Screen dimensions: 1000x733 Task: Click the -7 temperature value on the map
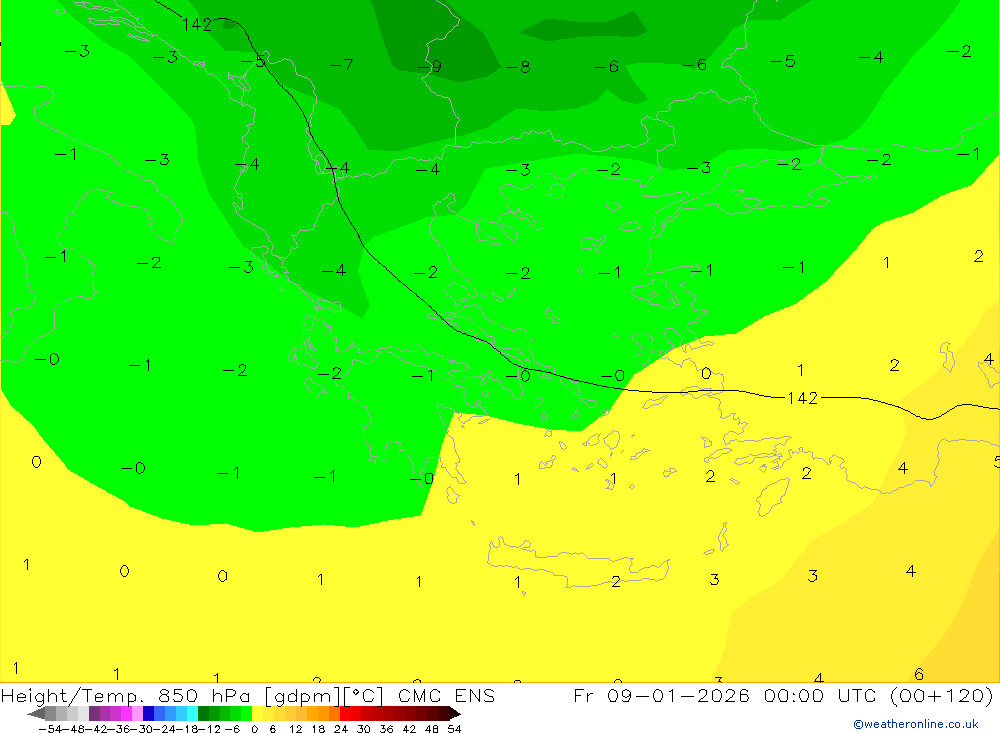[x=341, y=64]
